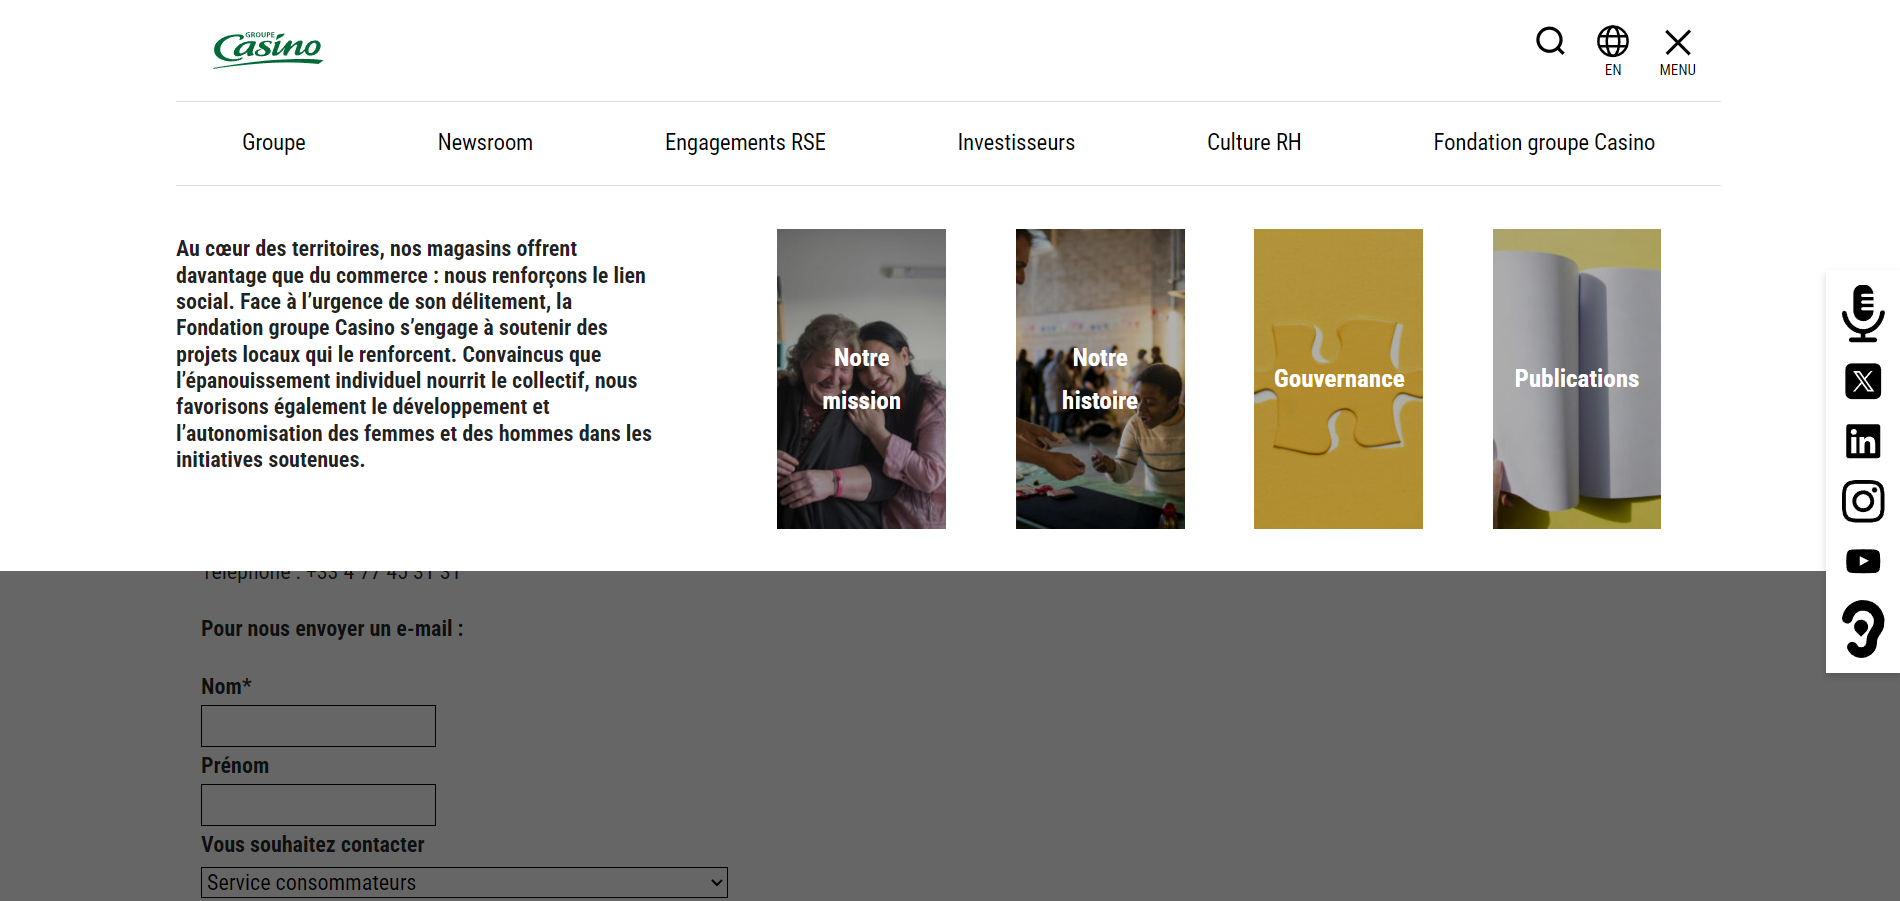Open the search magnifier icon

1550,41
